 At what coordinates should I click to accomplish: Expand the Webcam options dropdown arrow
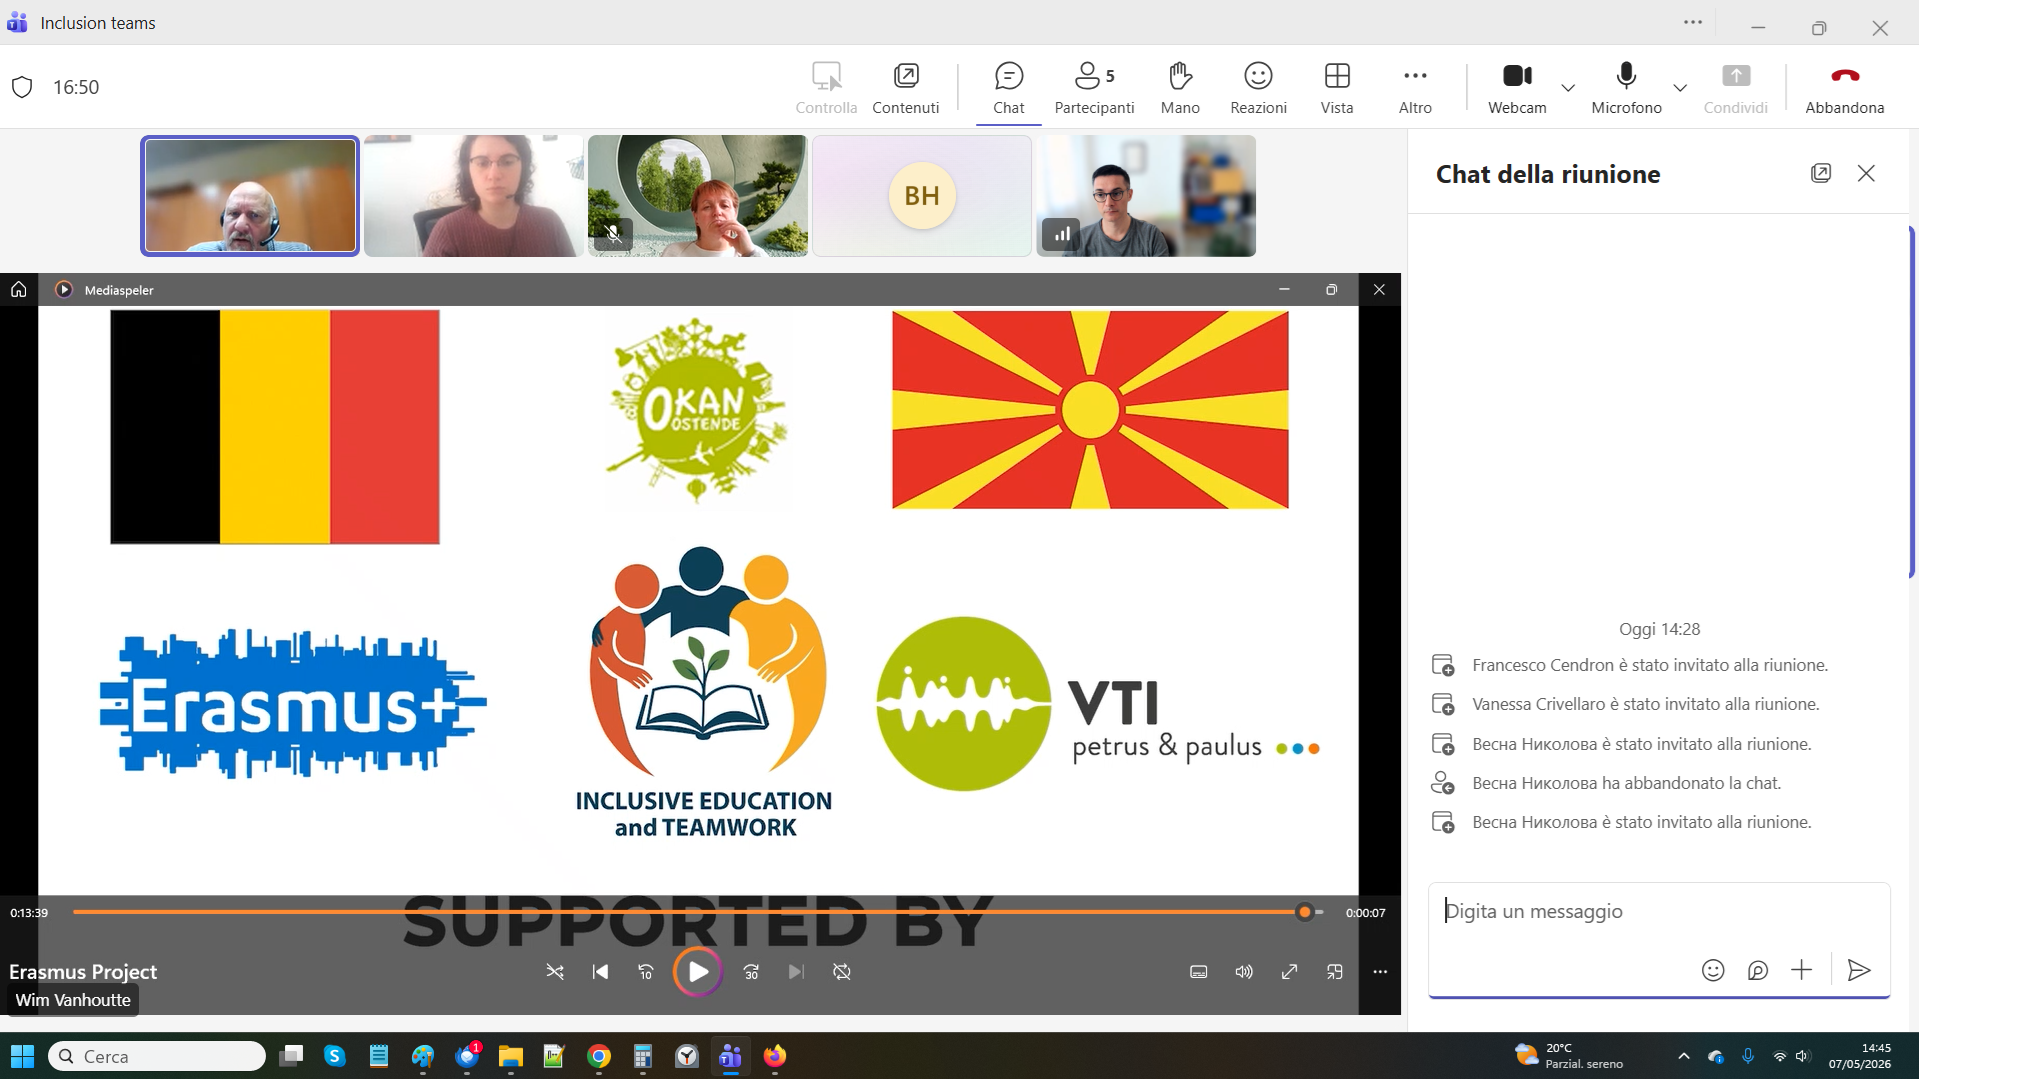(x=1568, y=88)
